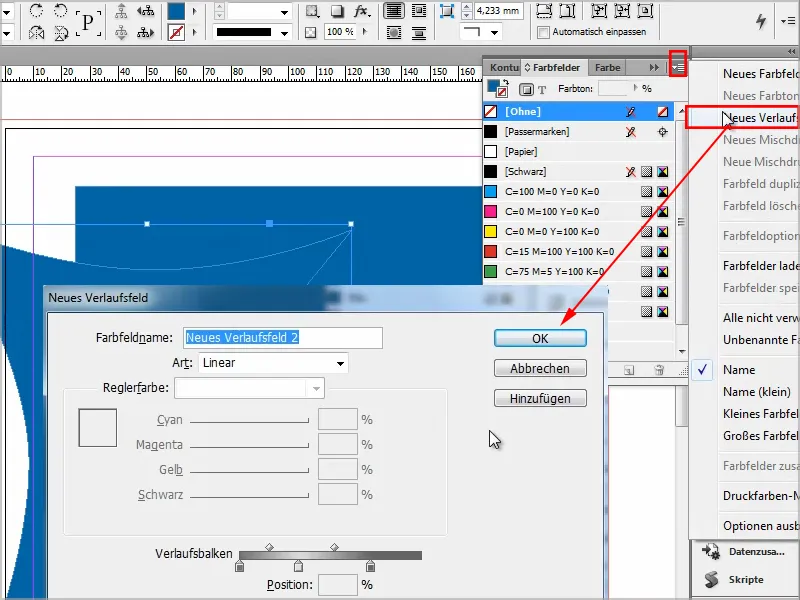Image resolution: width=800 pixels, height=600 pixels.
Task: Select the next object icon
Action: (145, 33)
